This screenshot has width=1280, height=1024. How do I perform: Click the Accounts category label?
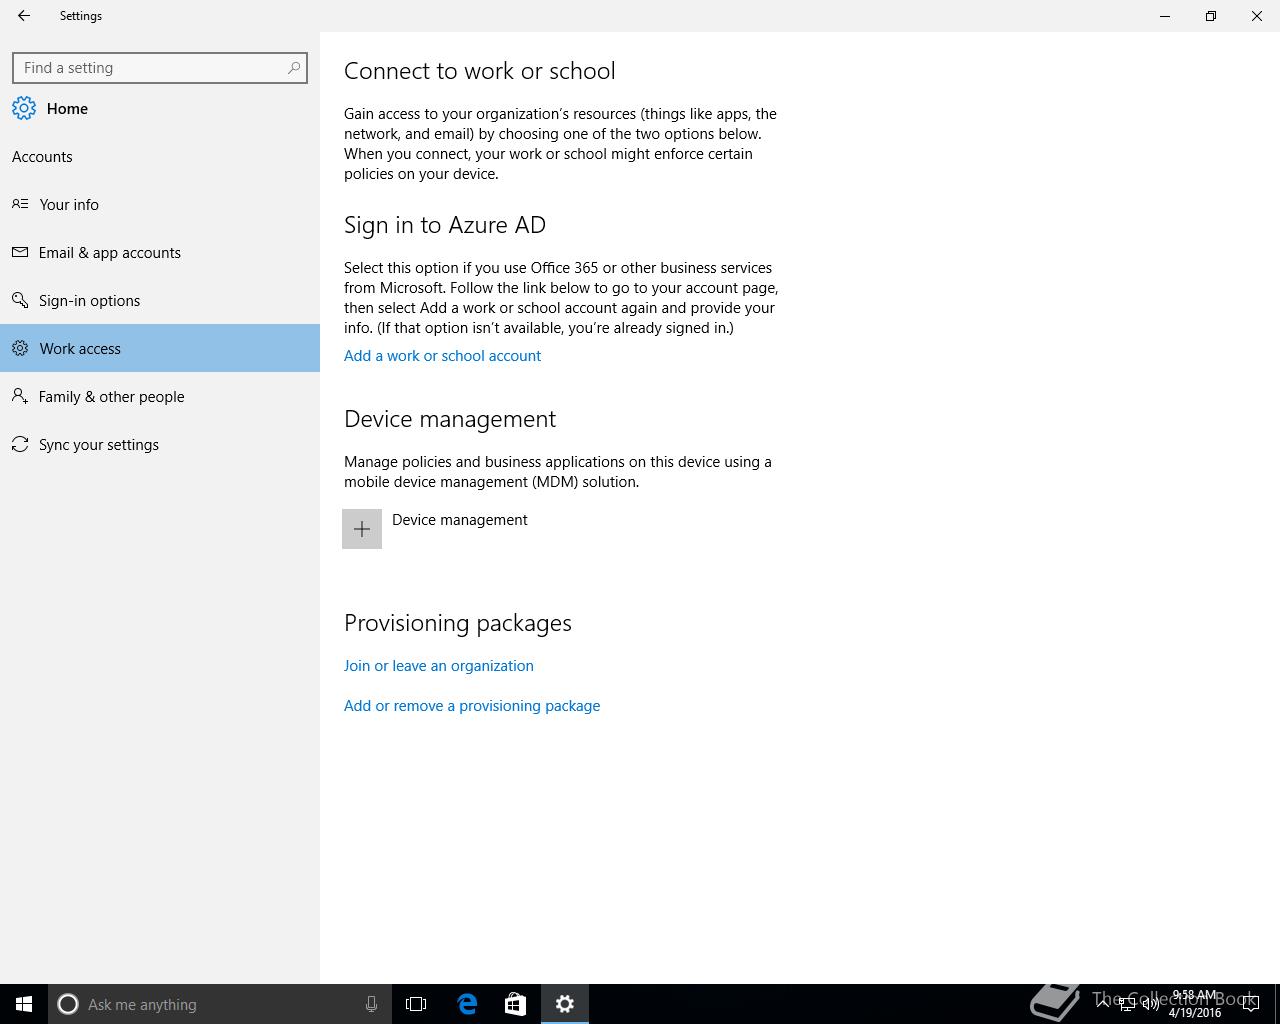coord(42,157)
